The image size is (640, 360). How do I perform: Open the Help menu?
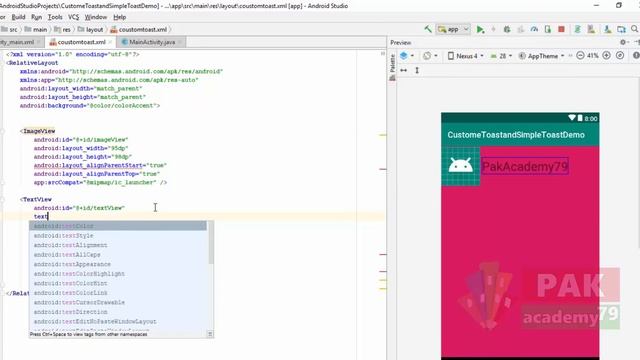pos(120,17)
